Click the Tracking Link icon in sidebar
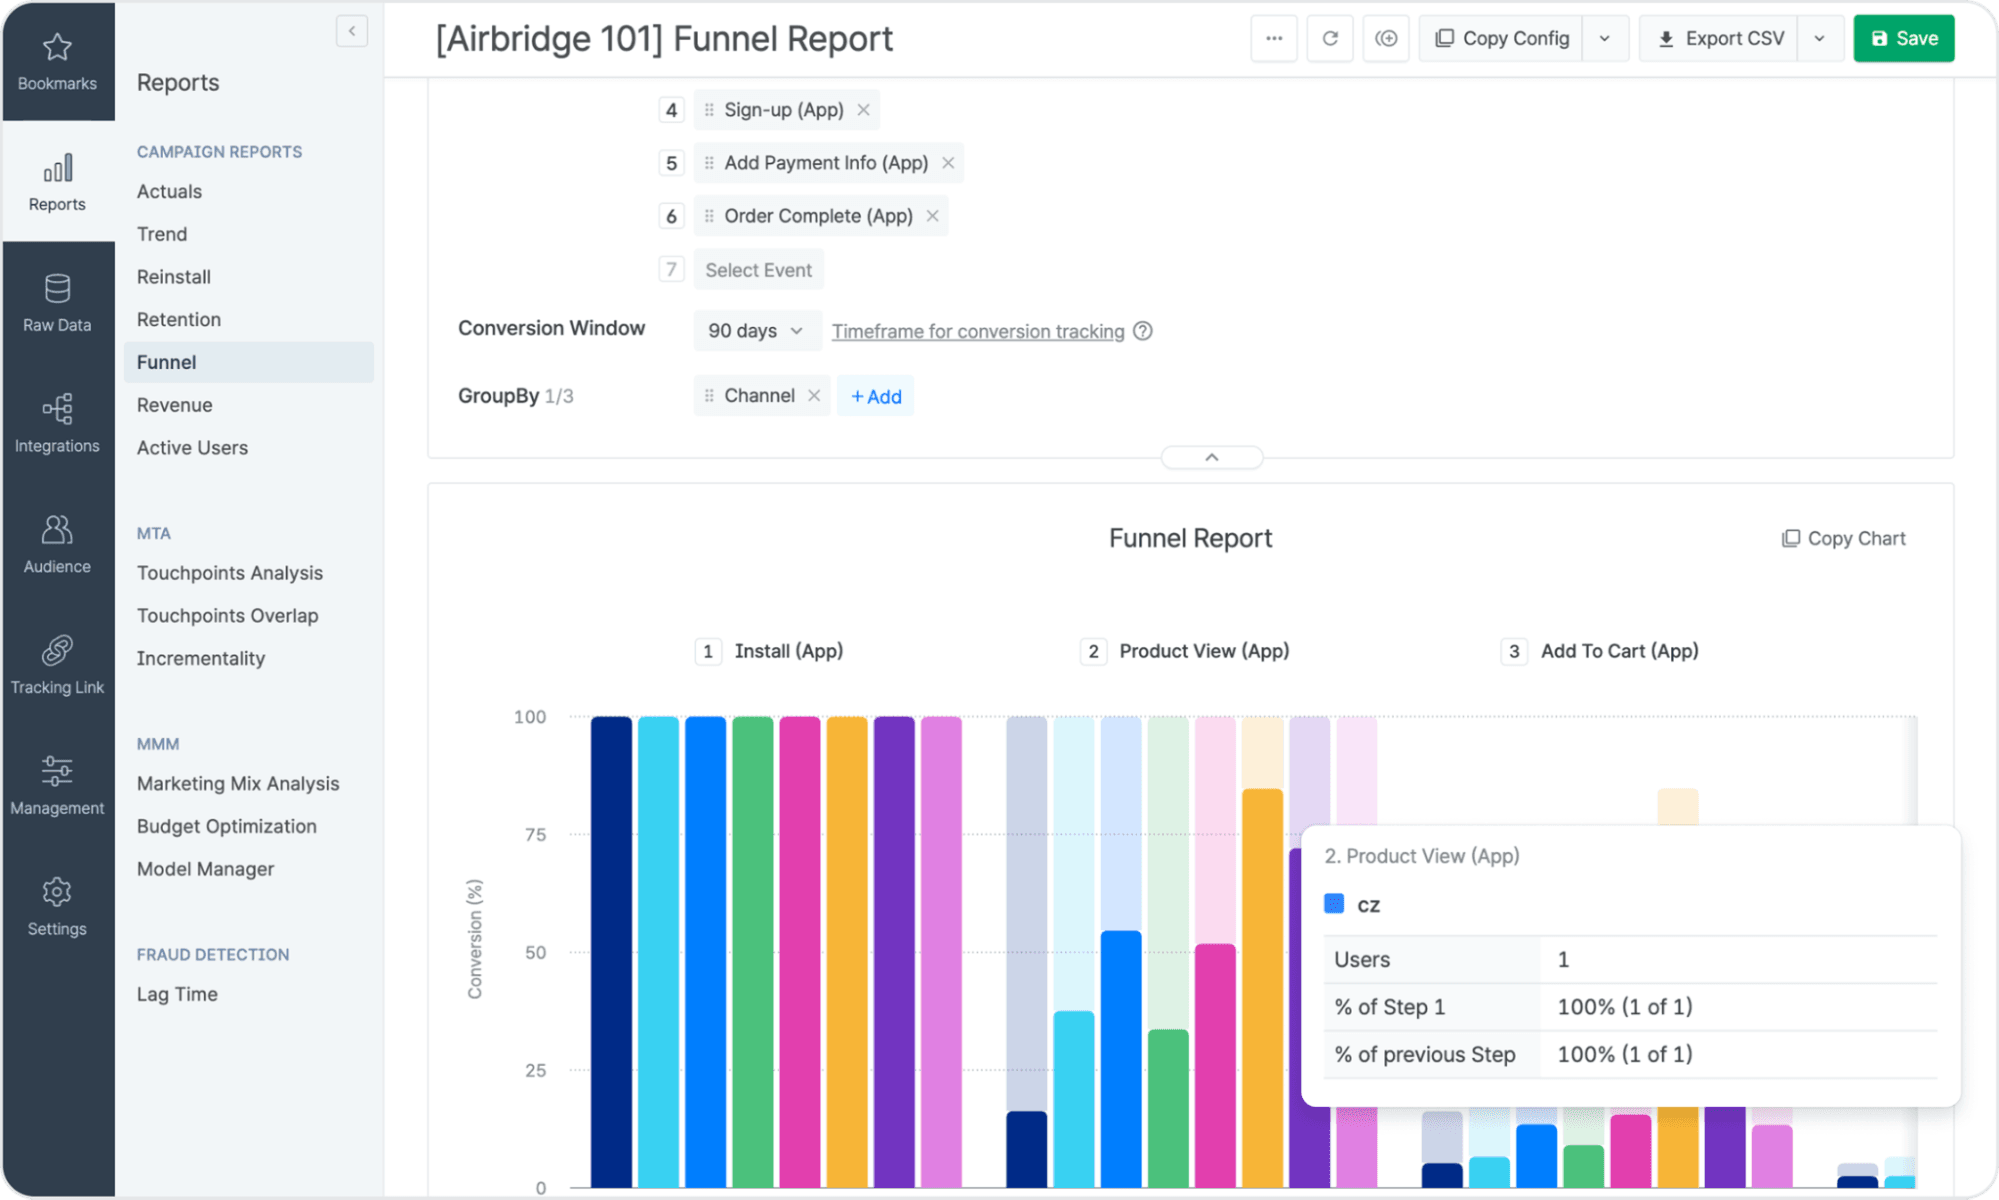The width and height of the screenshot is (1999, 1200). click(x=57, y=650)
